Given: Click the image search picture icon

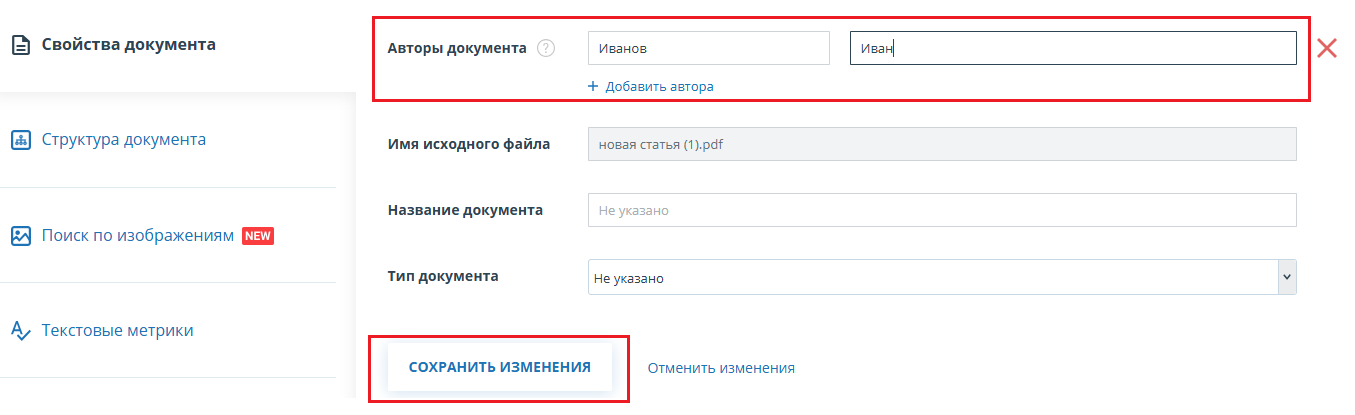Looking at the screenshot, I should coord(20,236).
